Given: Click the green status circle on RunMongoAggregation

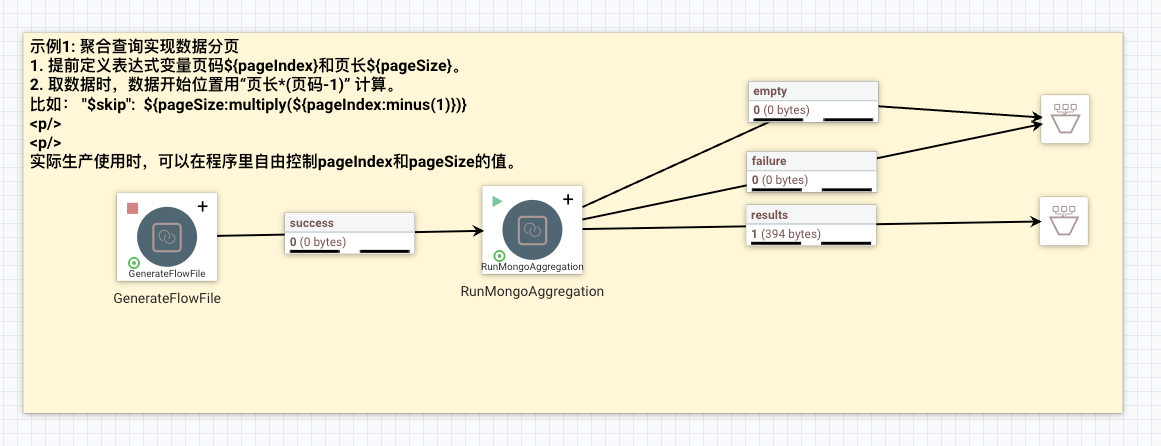Looking at the screenshot, I should (499, 256).
